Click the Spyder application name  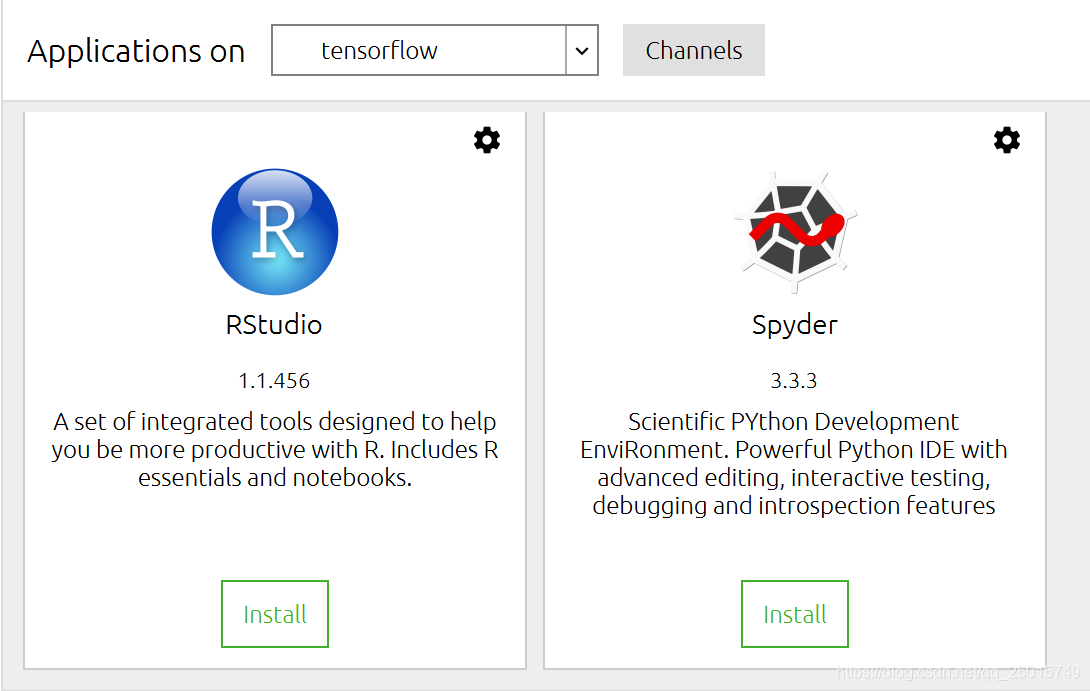[795, 325]
